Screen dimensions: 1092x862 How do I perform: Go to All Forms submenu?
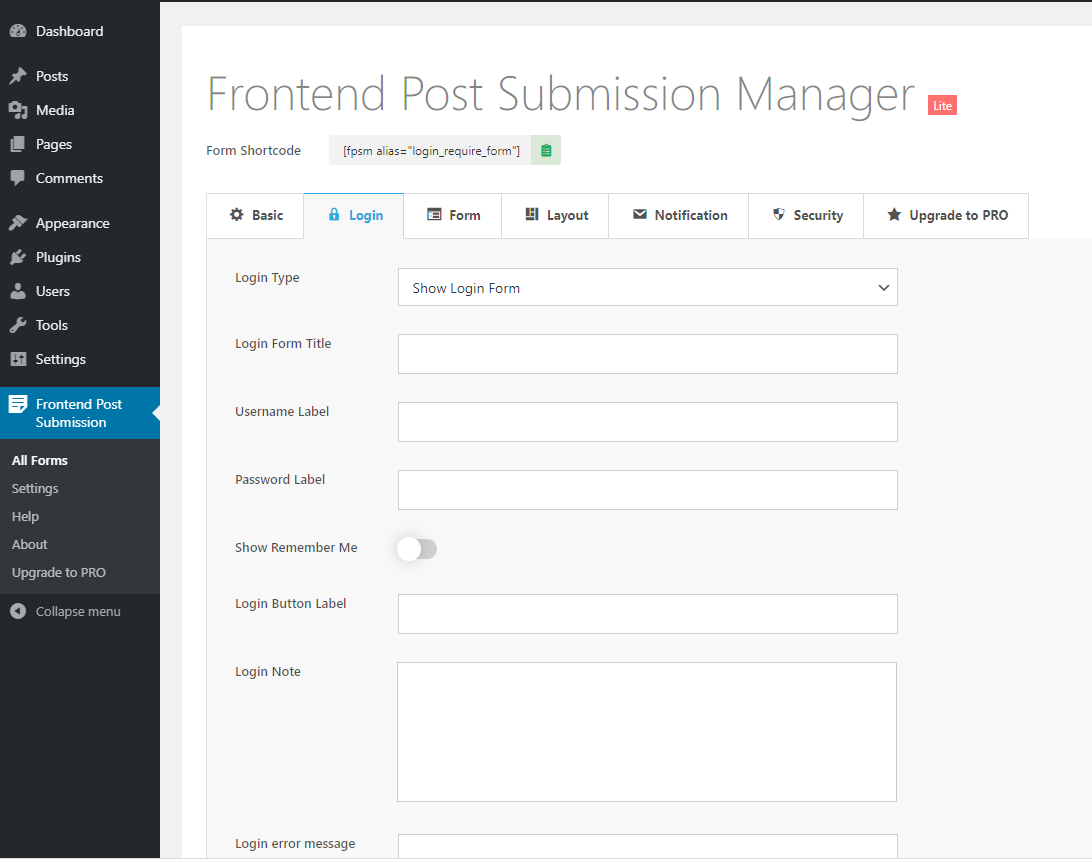(x=40, y=460)
